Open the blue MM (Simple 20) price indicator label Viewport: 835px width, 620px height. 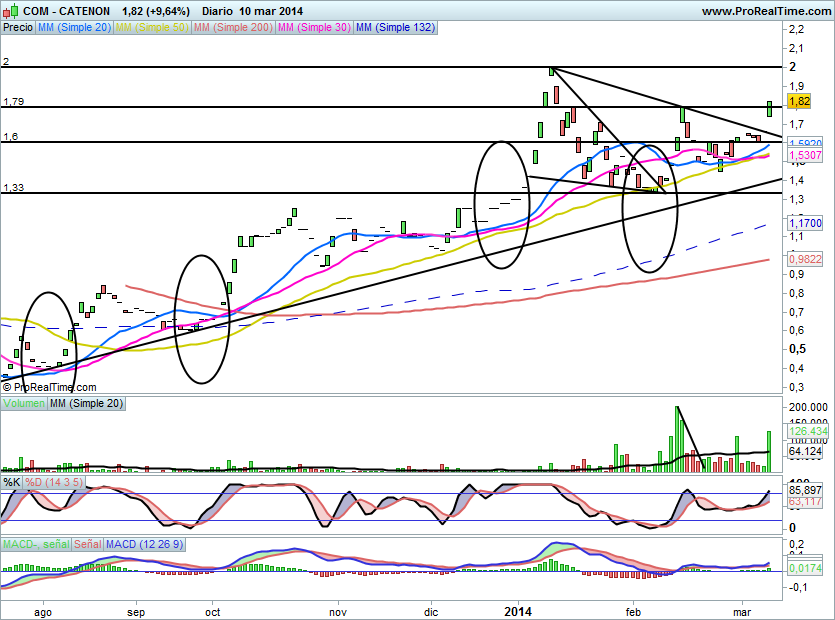(x=74, y=28)
